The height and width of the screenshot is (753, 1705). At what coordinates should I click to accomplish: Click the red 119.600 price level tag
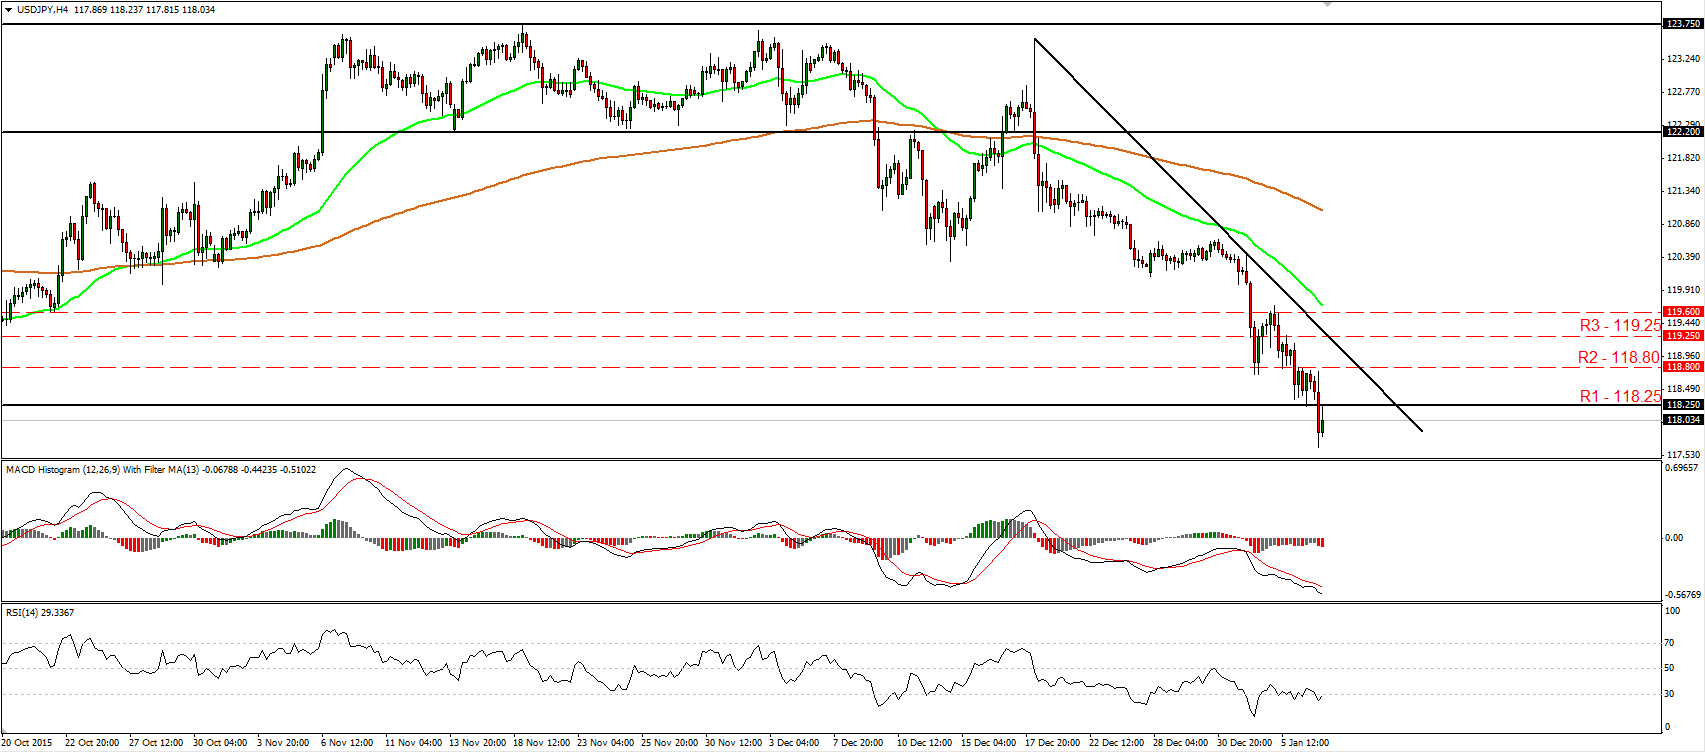[x=1683, y=312]
